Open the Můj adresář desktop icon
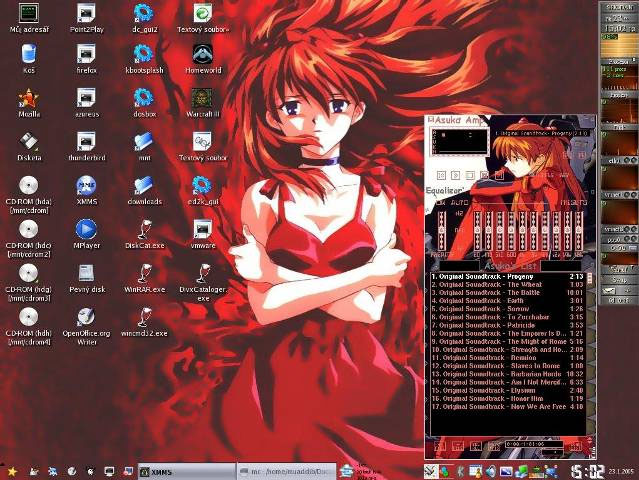This screenshot has height=480, width=639. [x=29, y=18]
